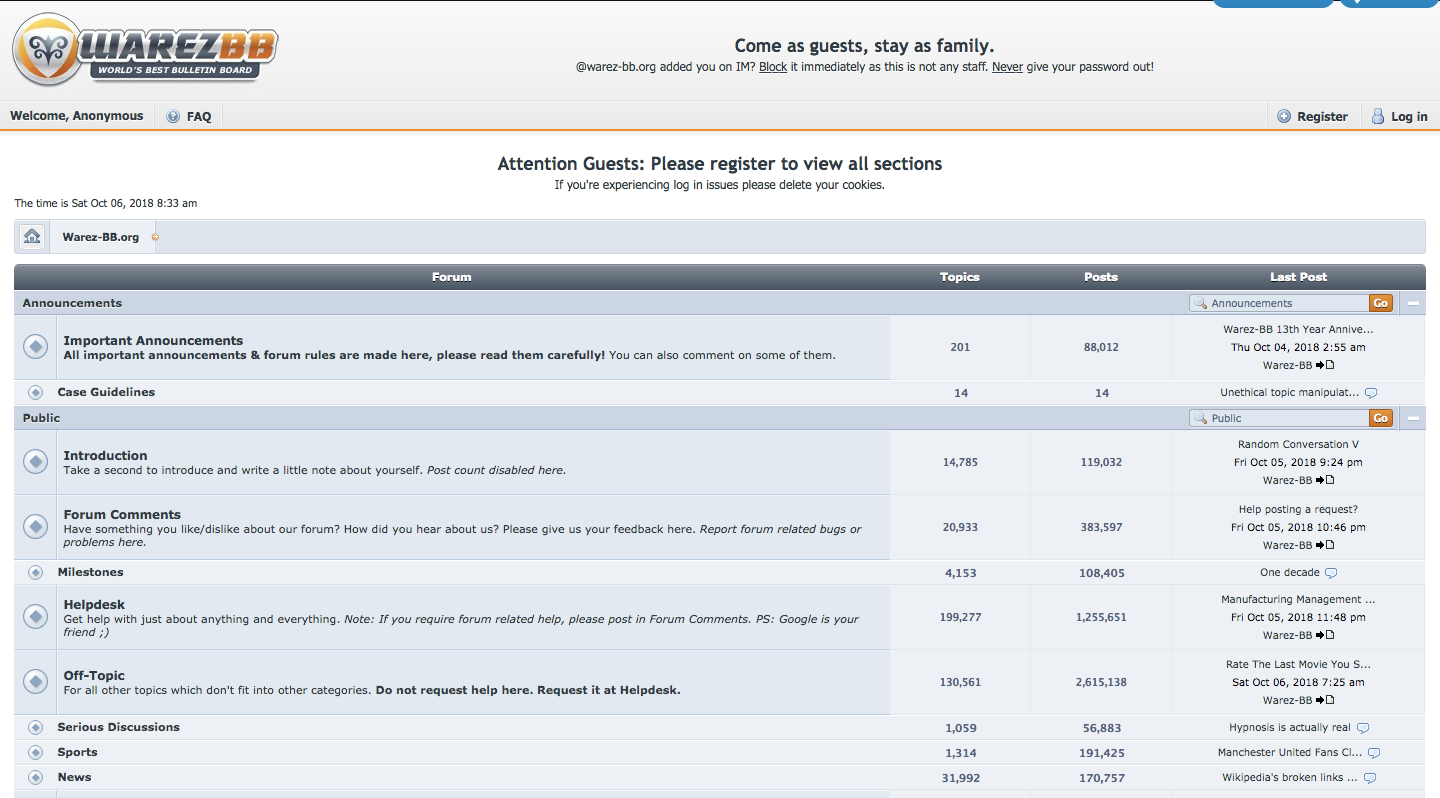Click the Register plus icon
The width and height of the screenshot is (1440, 798).
click(1284, 116)
